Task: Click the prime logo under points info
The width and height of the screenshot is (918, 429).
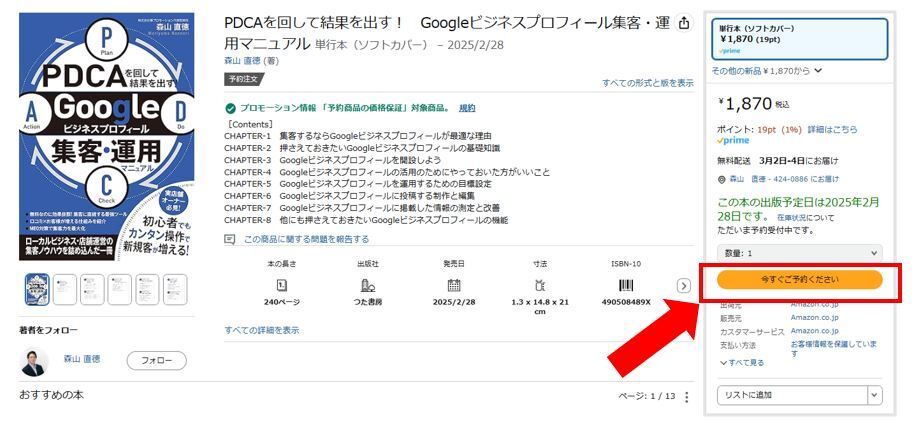Action: tap(732, 141)
